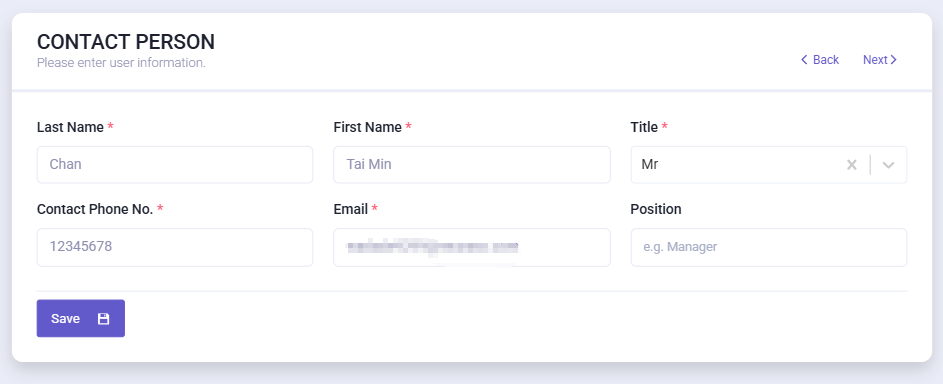Click the floppy disk icon on Save
This screenshot has height=384, width=943.
click(x=103, y=318)
